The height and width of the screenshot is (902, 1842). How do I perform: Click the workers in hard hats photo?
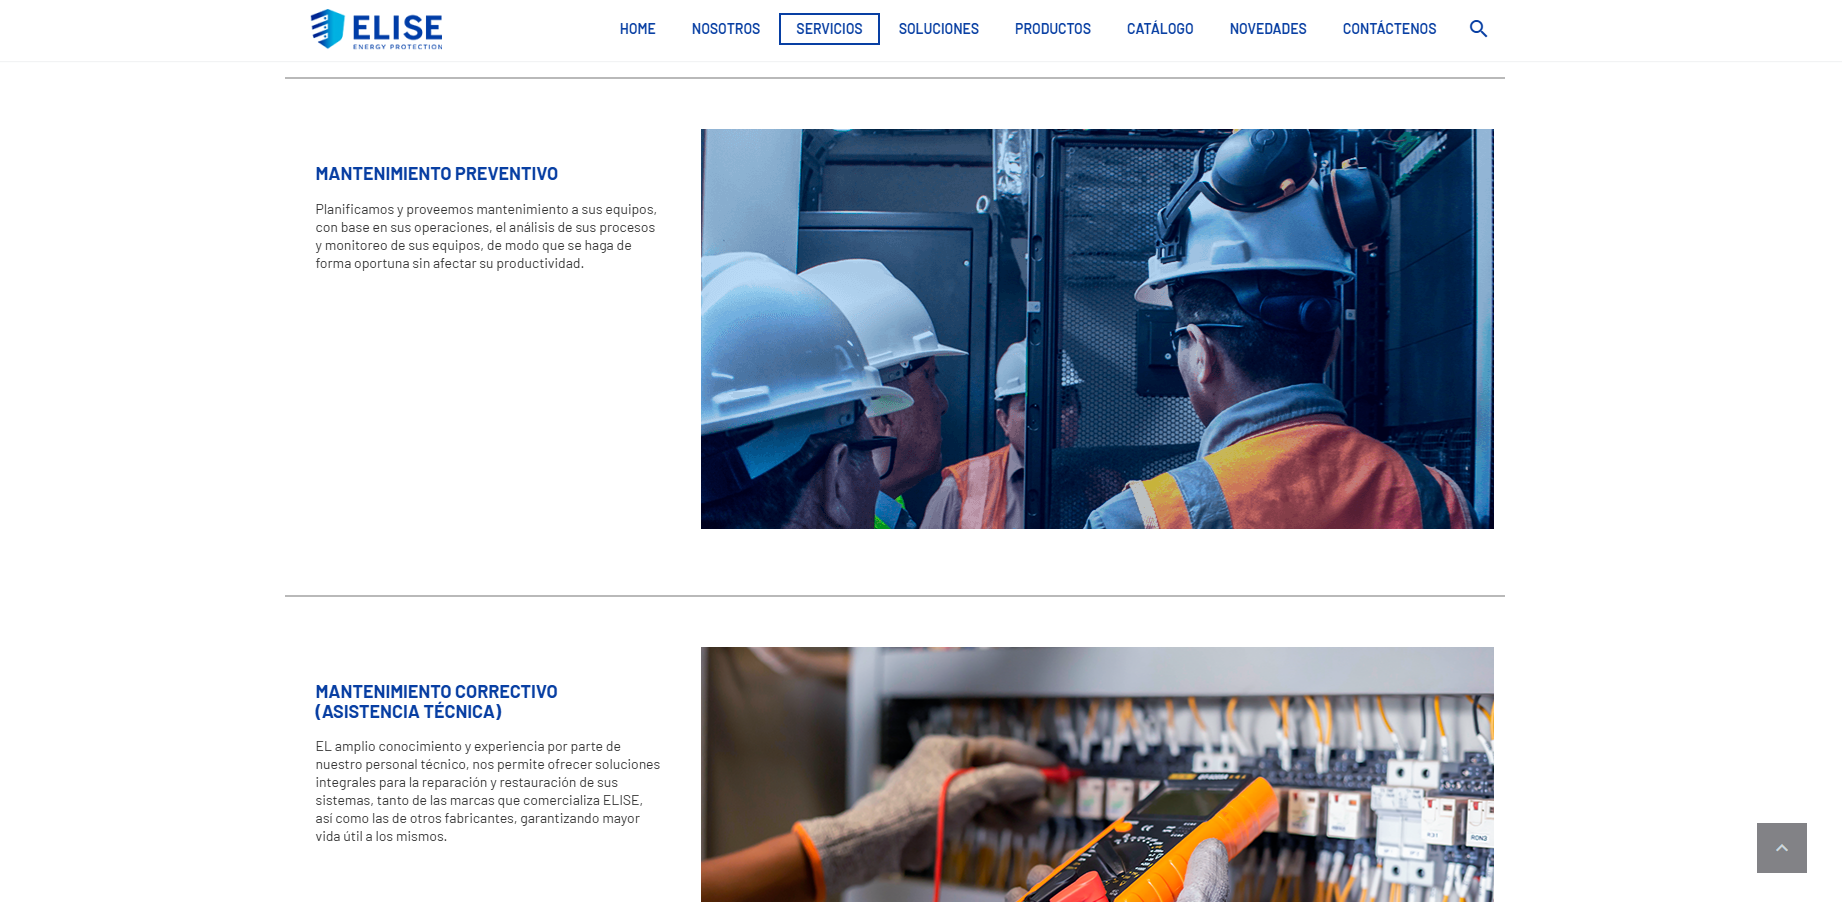(1097, 329)
